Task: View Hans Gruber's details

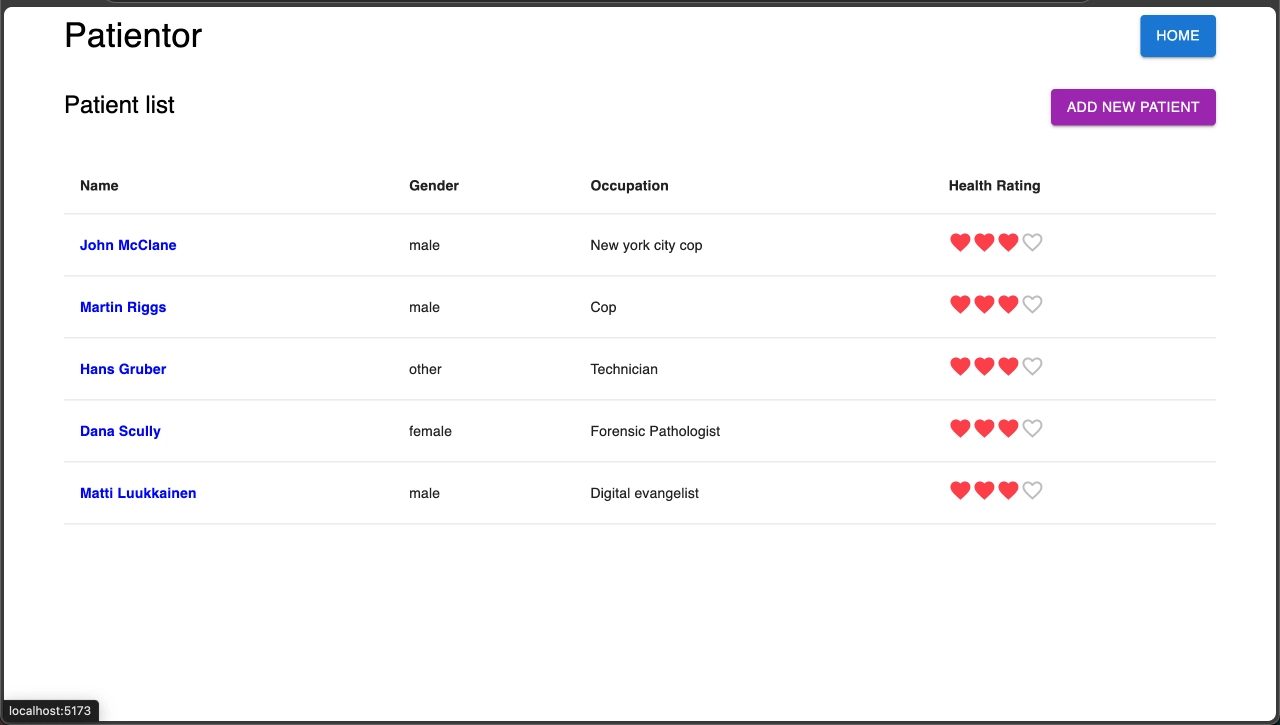Action: click(x=123, y=369)
